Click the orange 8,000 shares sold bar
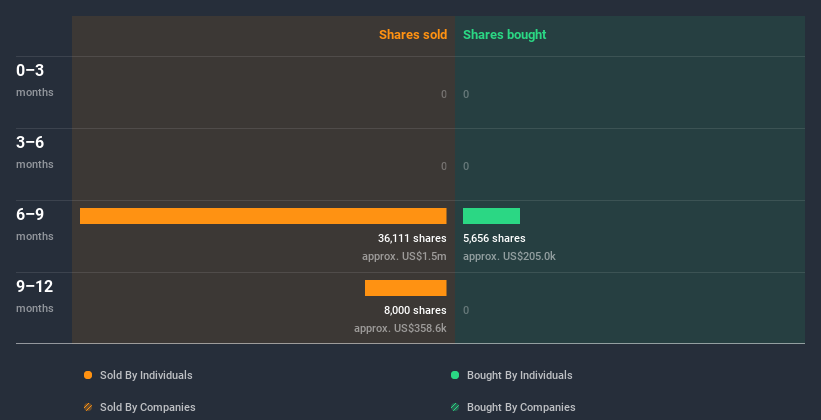This screenshot has height=420, width=821. (x=406, y=288)
